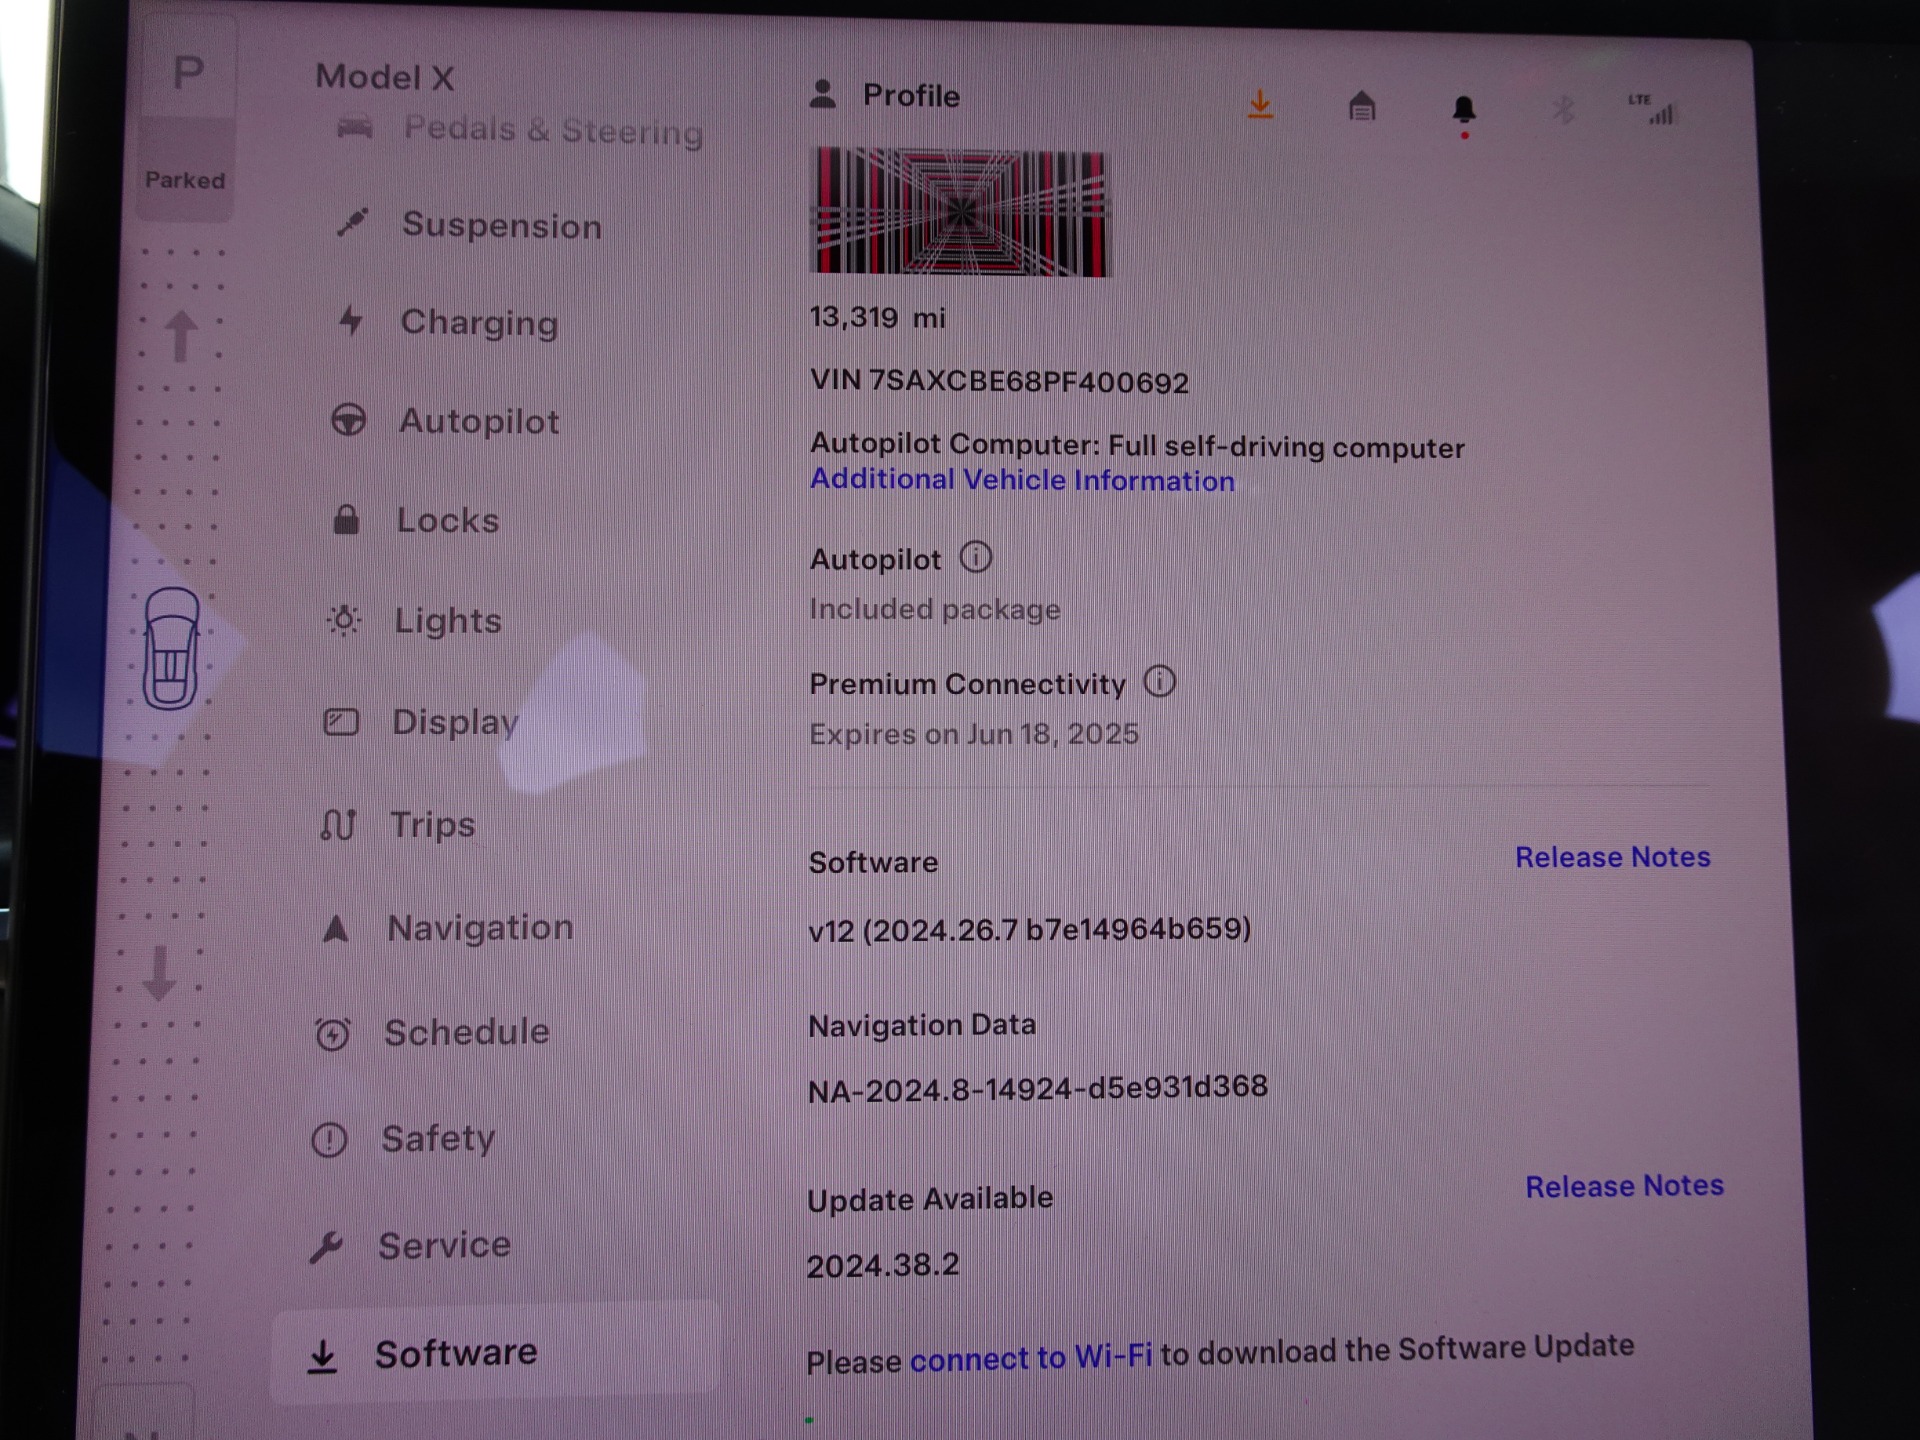Click the Safety exclamation icon

coord(329,1139)
